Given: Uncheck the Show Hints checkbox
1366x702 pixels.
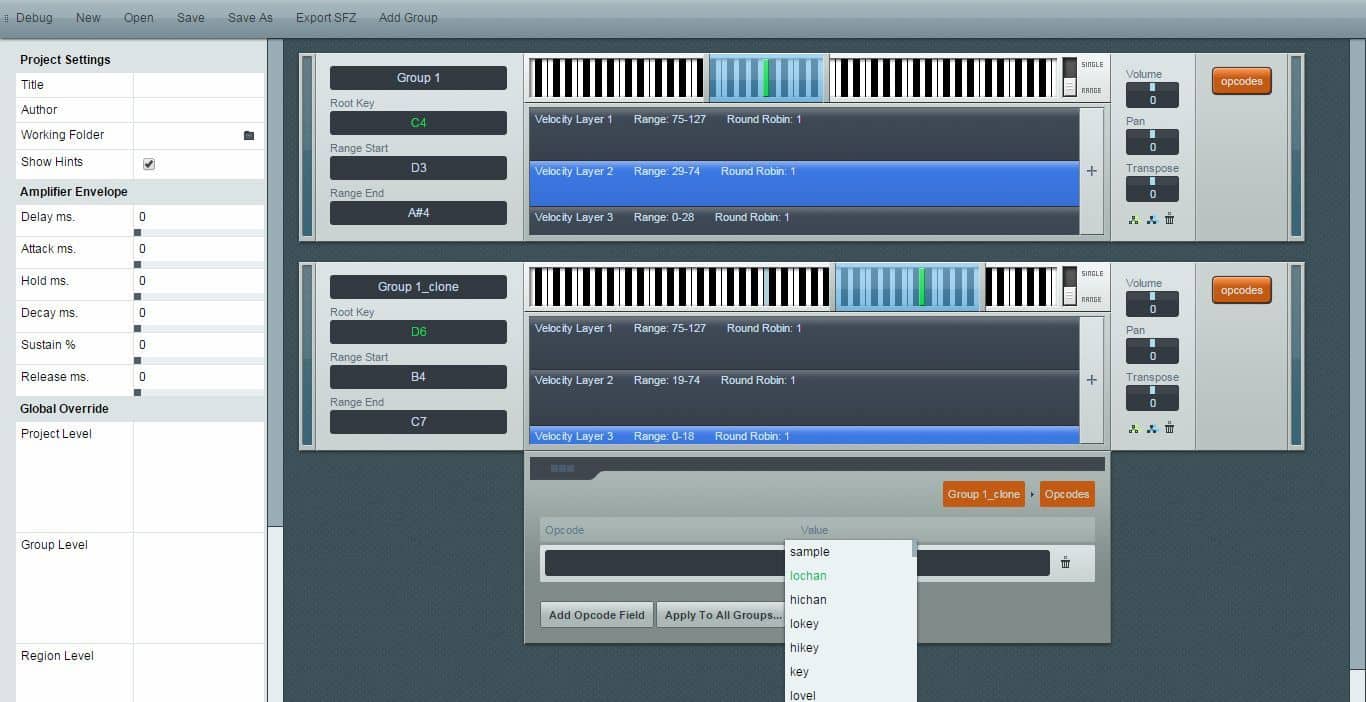Looking at the screenshot, I should (149, 163).
